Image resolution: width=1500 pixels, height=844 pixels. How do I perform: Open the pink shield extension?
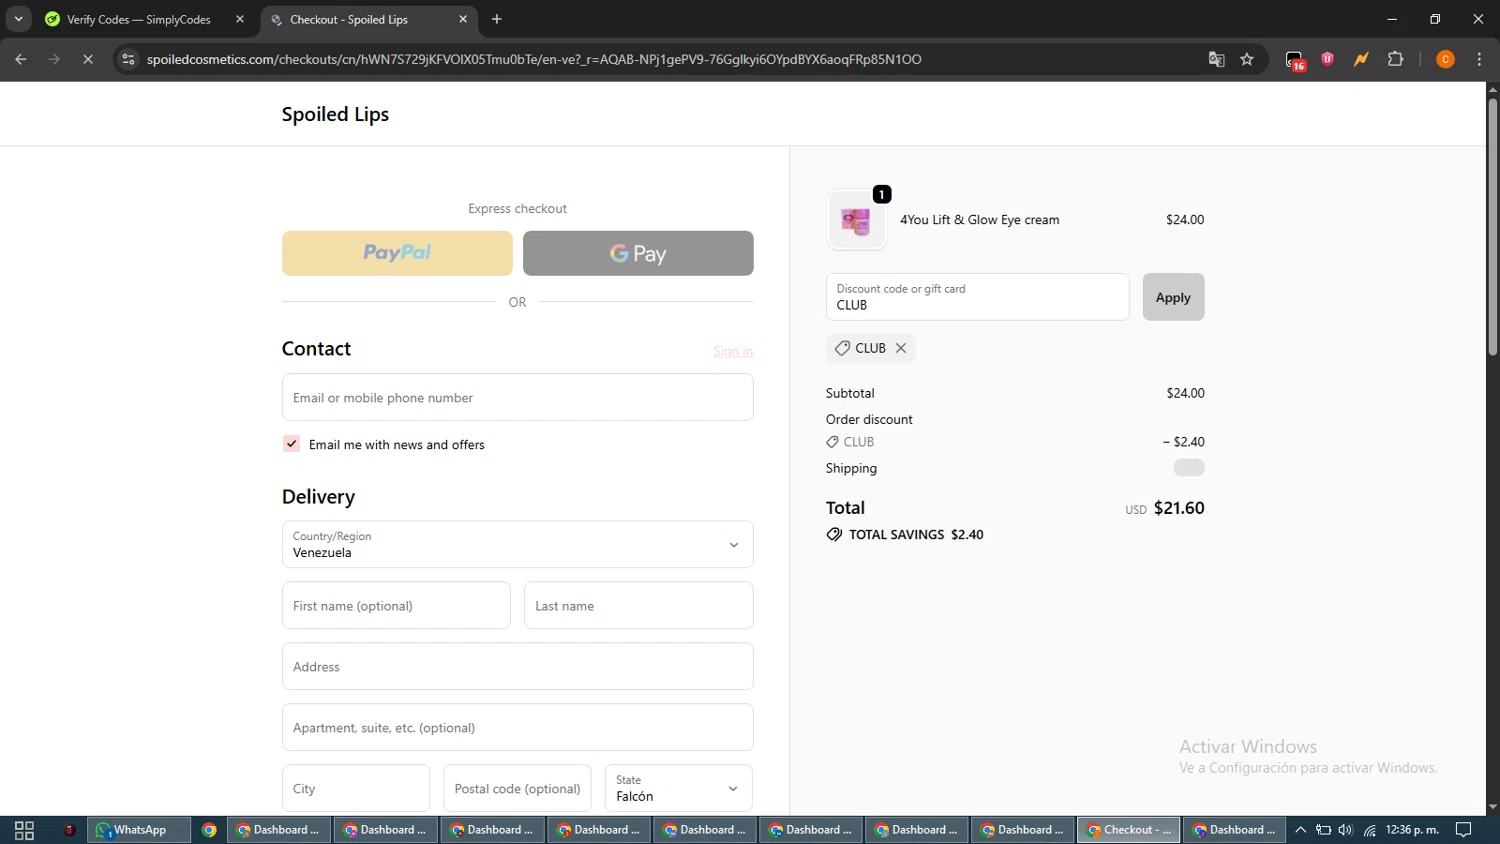[1328, 59]
